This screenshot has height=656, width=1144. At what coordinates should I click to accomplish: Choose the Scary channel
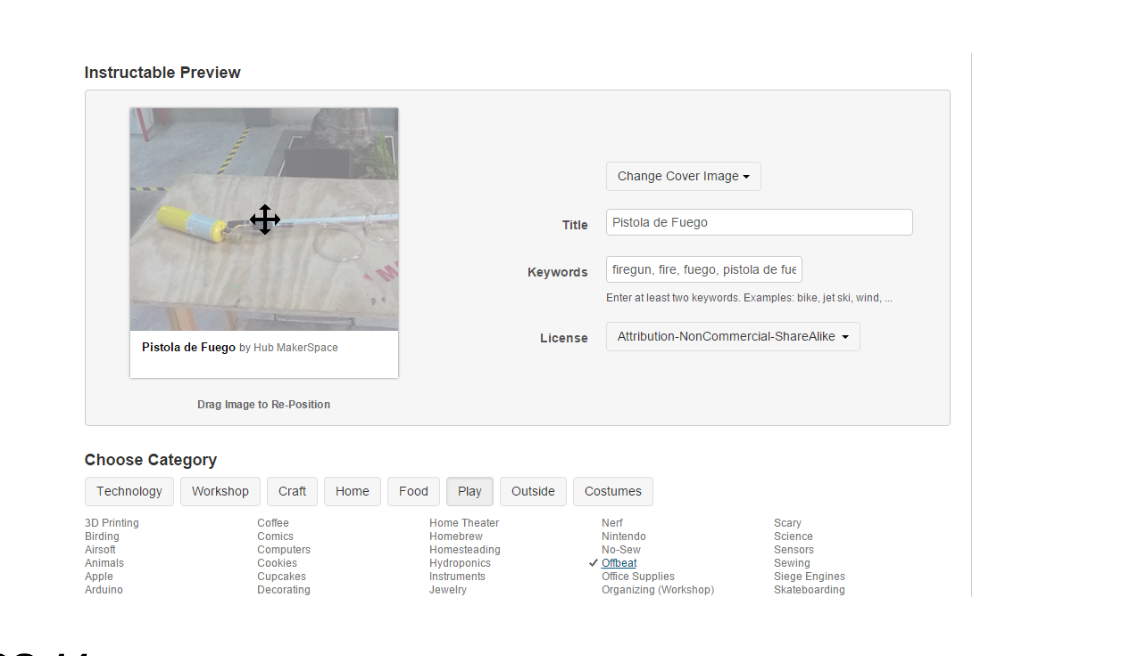(x=788, y=523)
